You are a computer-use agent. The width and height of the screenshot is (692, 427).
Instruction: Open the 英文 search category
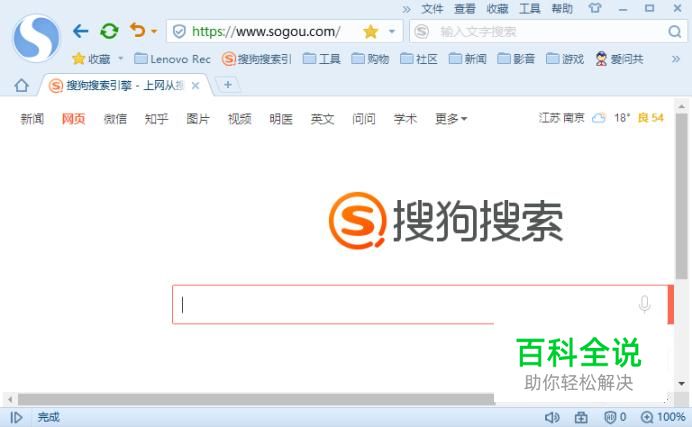click(x=323, y=119)
